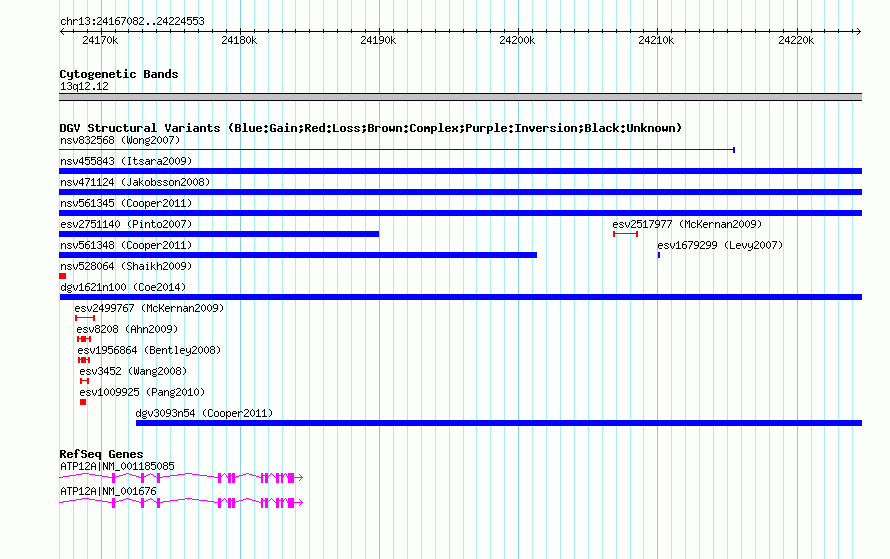Click the red loss marker of esv2517977
Viewport: 890px width, 559px height.
pyautogui.click(x=625, y=234)
